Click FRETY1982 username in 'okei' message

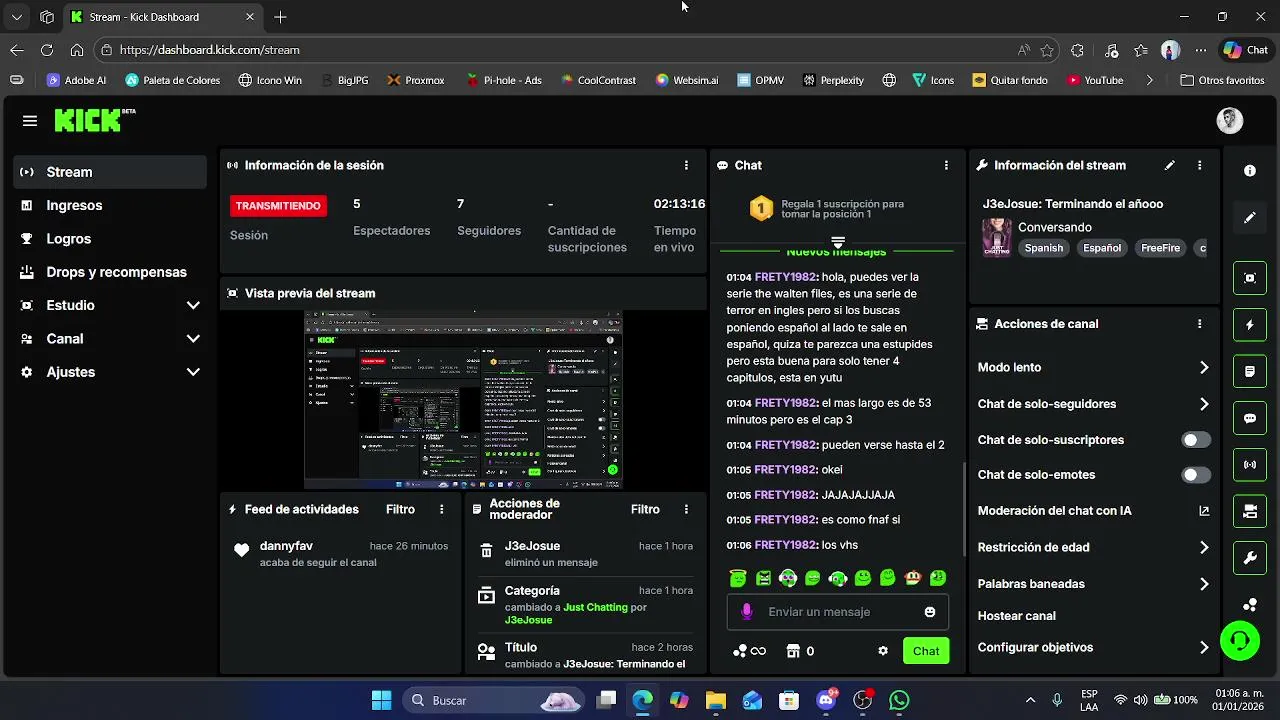[x=785, y=470]
